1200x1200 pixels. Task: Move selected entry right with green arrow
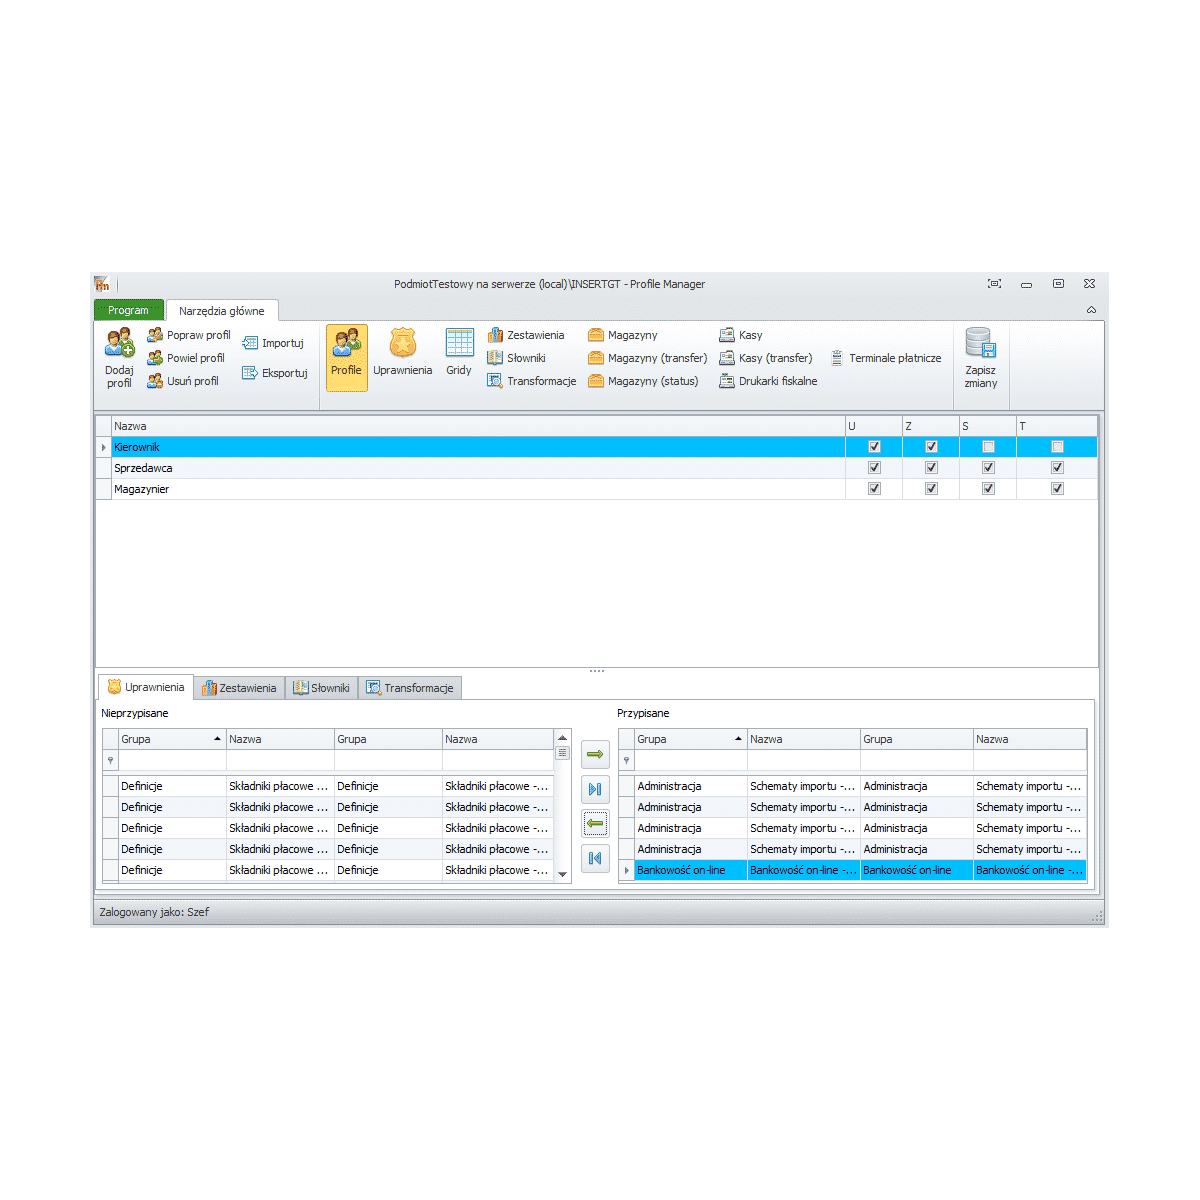pos(595,754)
